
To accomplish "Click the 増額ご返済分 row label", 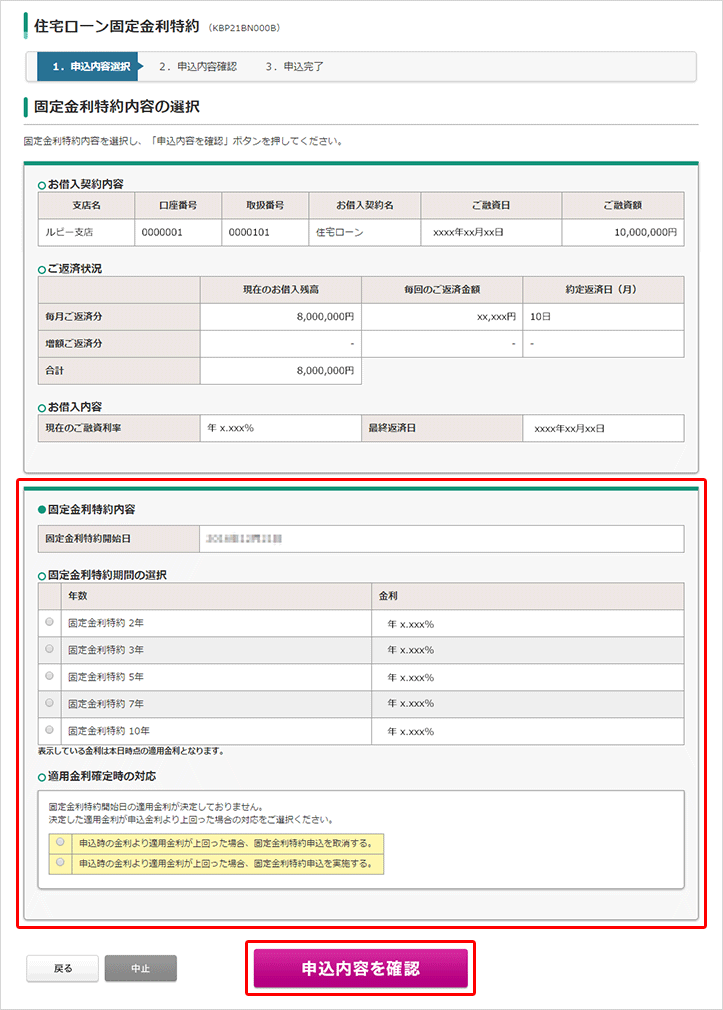I will pos(119,344).
